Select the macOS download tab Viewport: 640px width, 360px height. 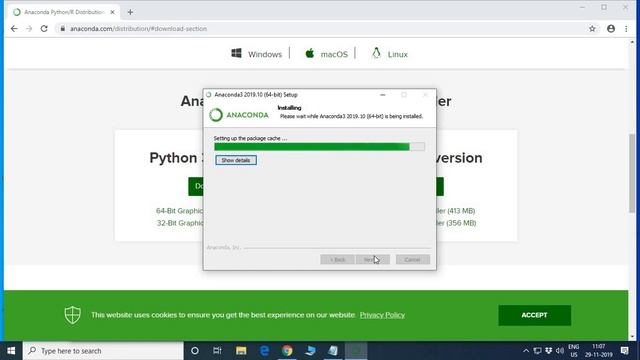point(327,54)
